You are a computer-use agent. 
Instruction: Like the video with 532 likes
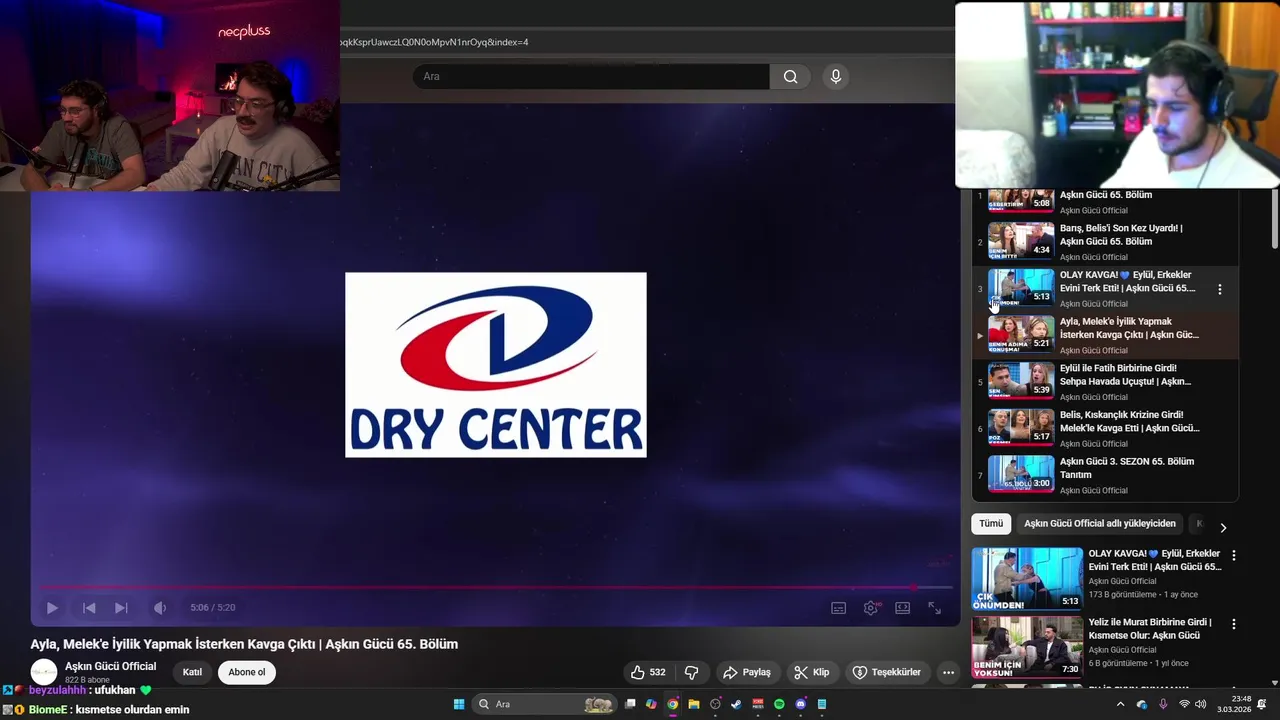click(x=648, y=672)
